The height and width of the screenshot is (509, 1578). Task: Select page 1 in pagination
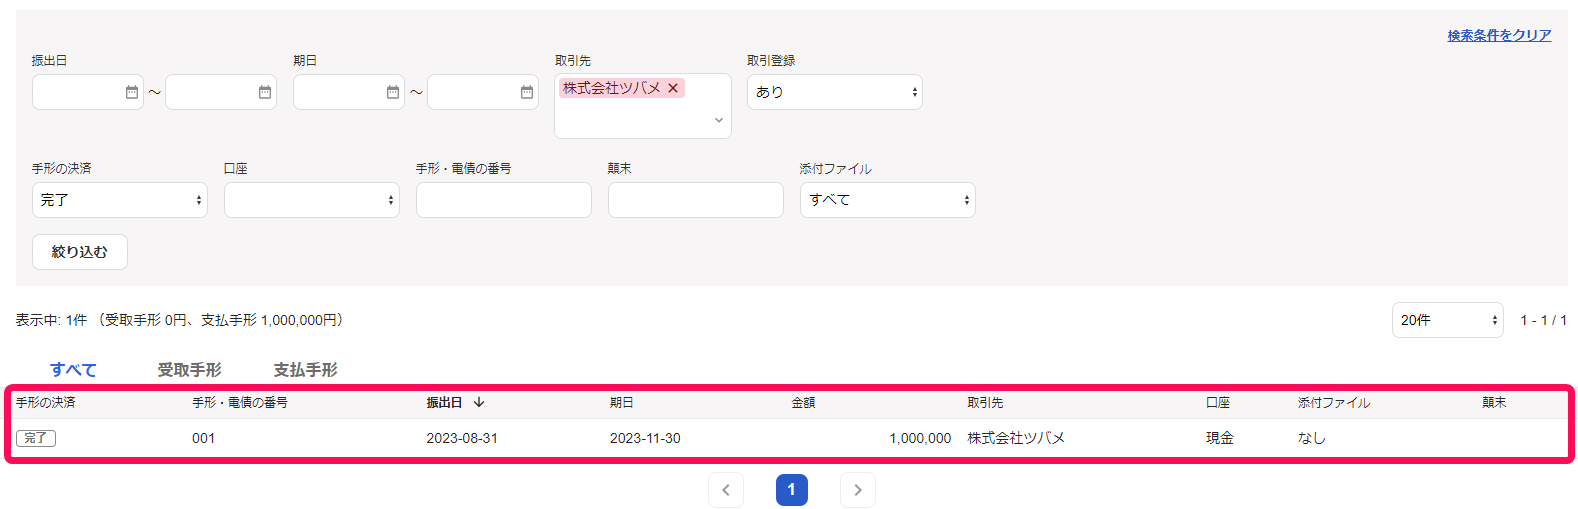point(792,490)
